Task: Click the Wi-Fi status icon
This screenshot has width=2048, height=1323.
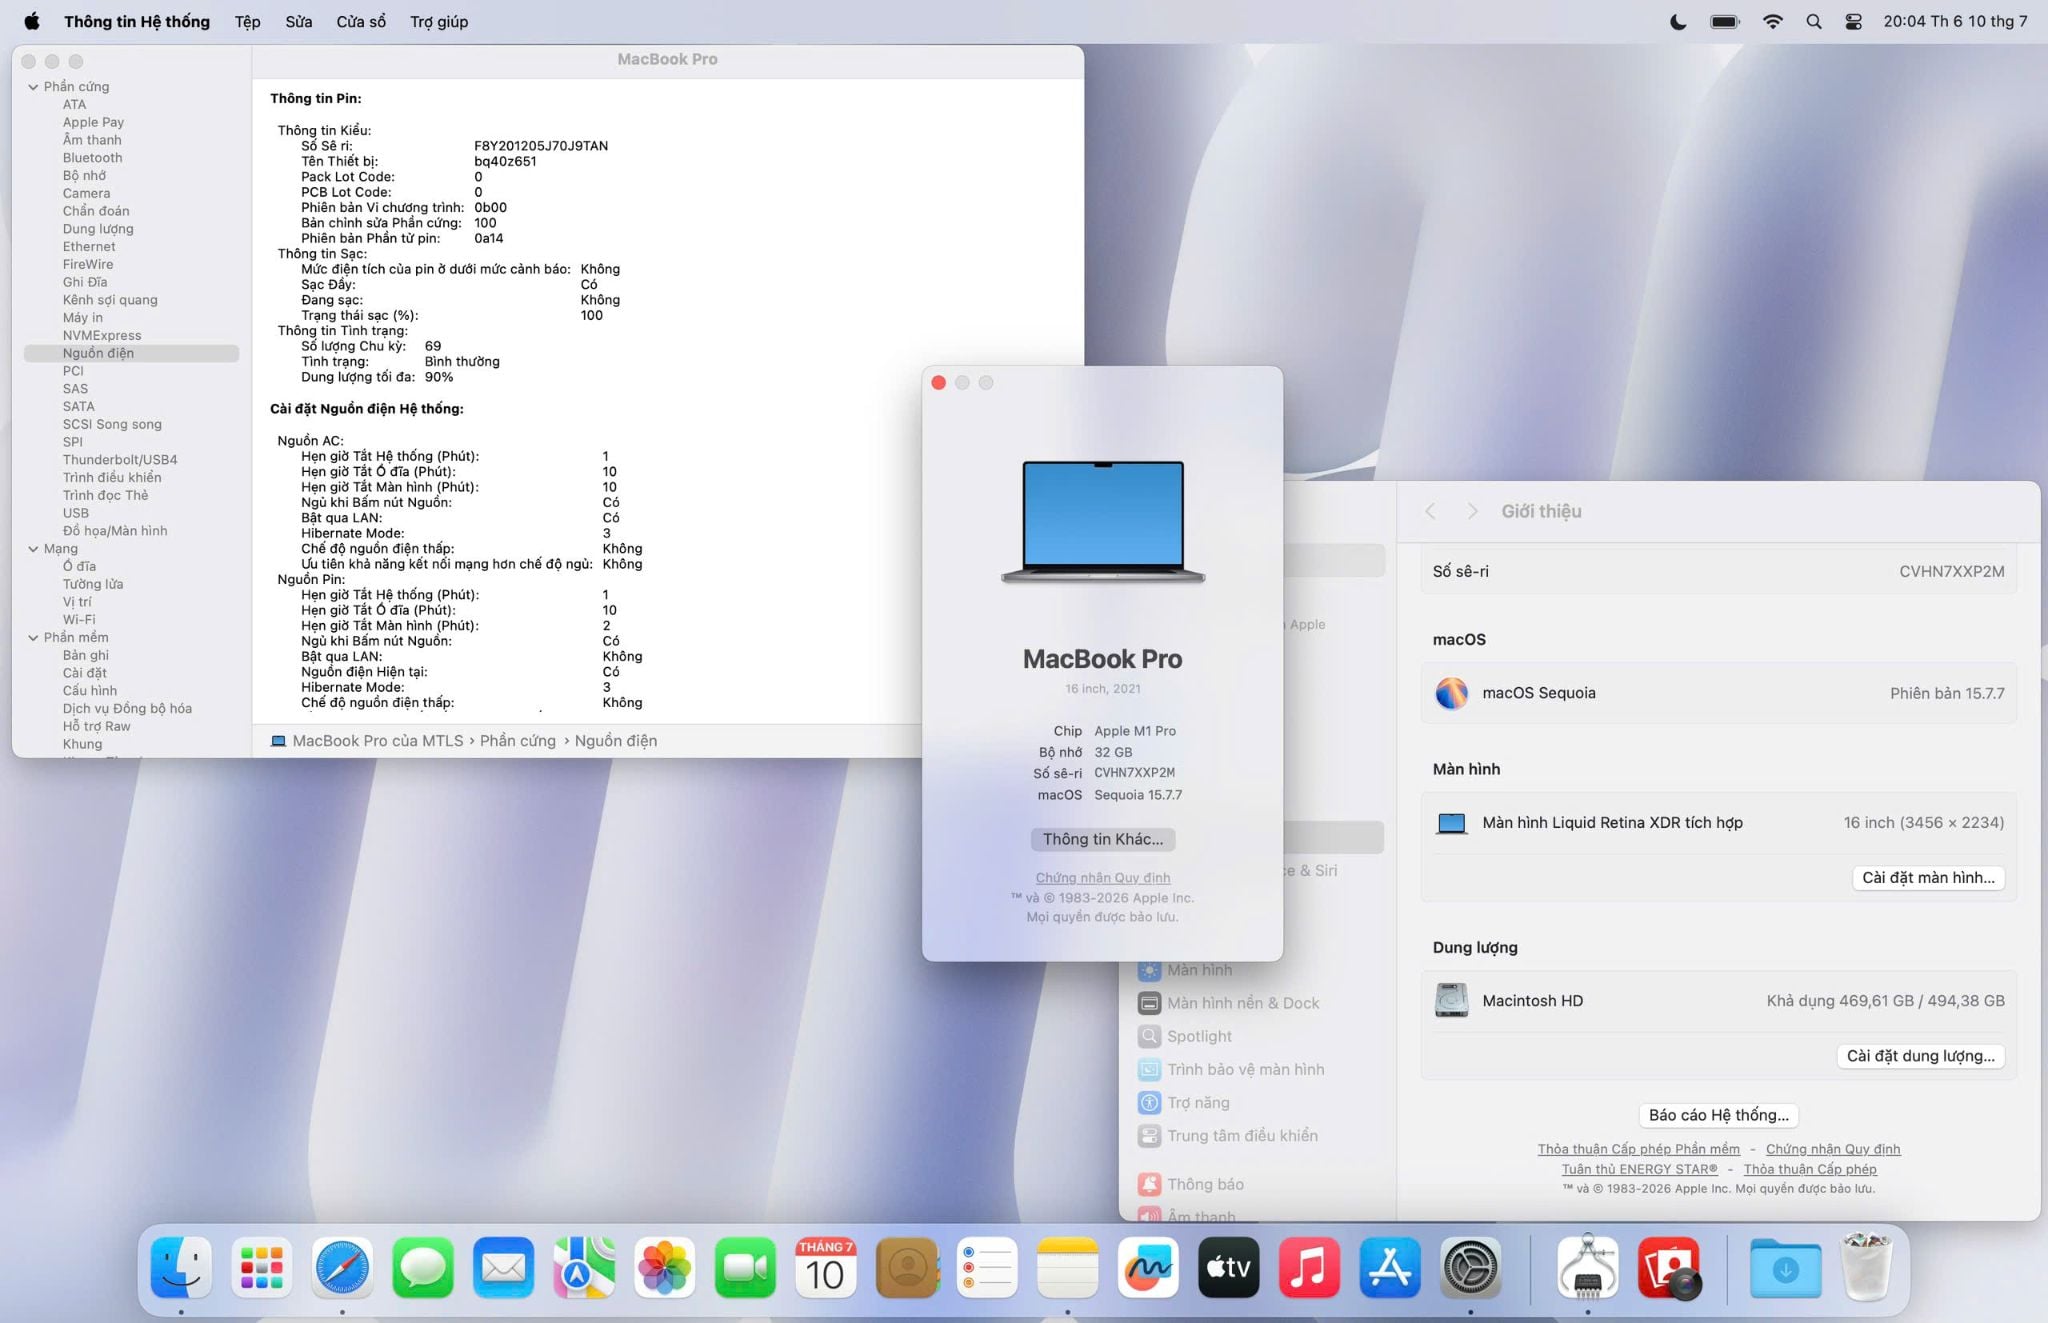Action: click(1772, 21)
